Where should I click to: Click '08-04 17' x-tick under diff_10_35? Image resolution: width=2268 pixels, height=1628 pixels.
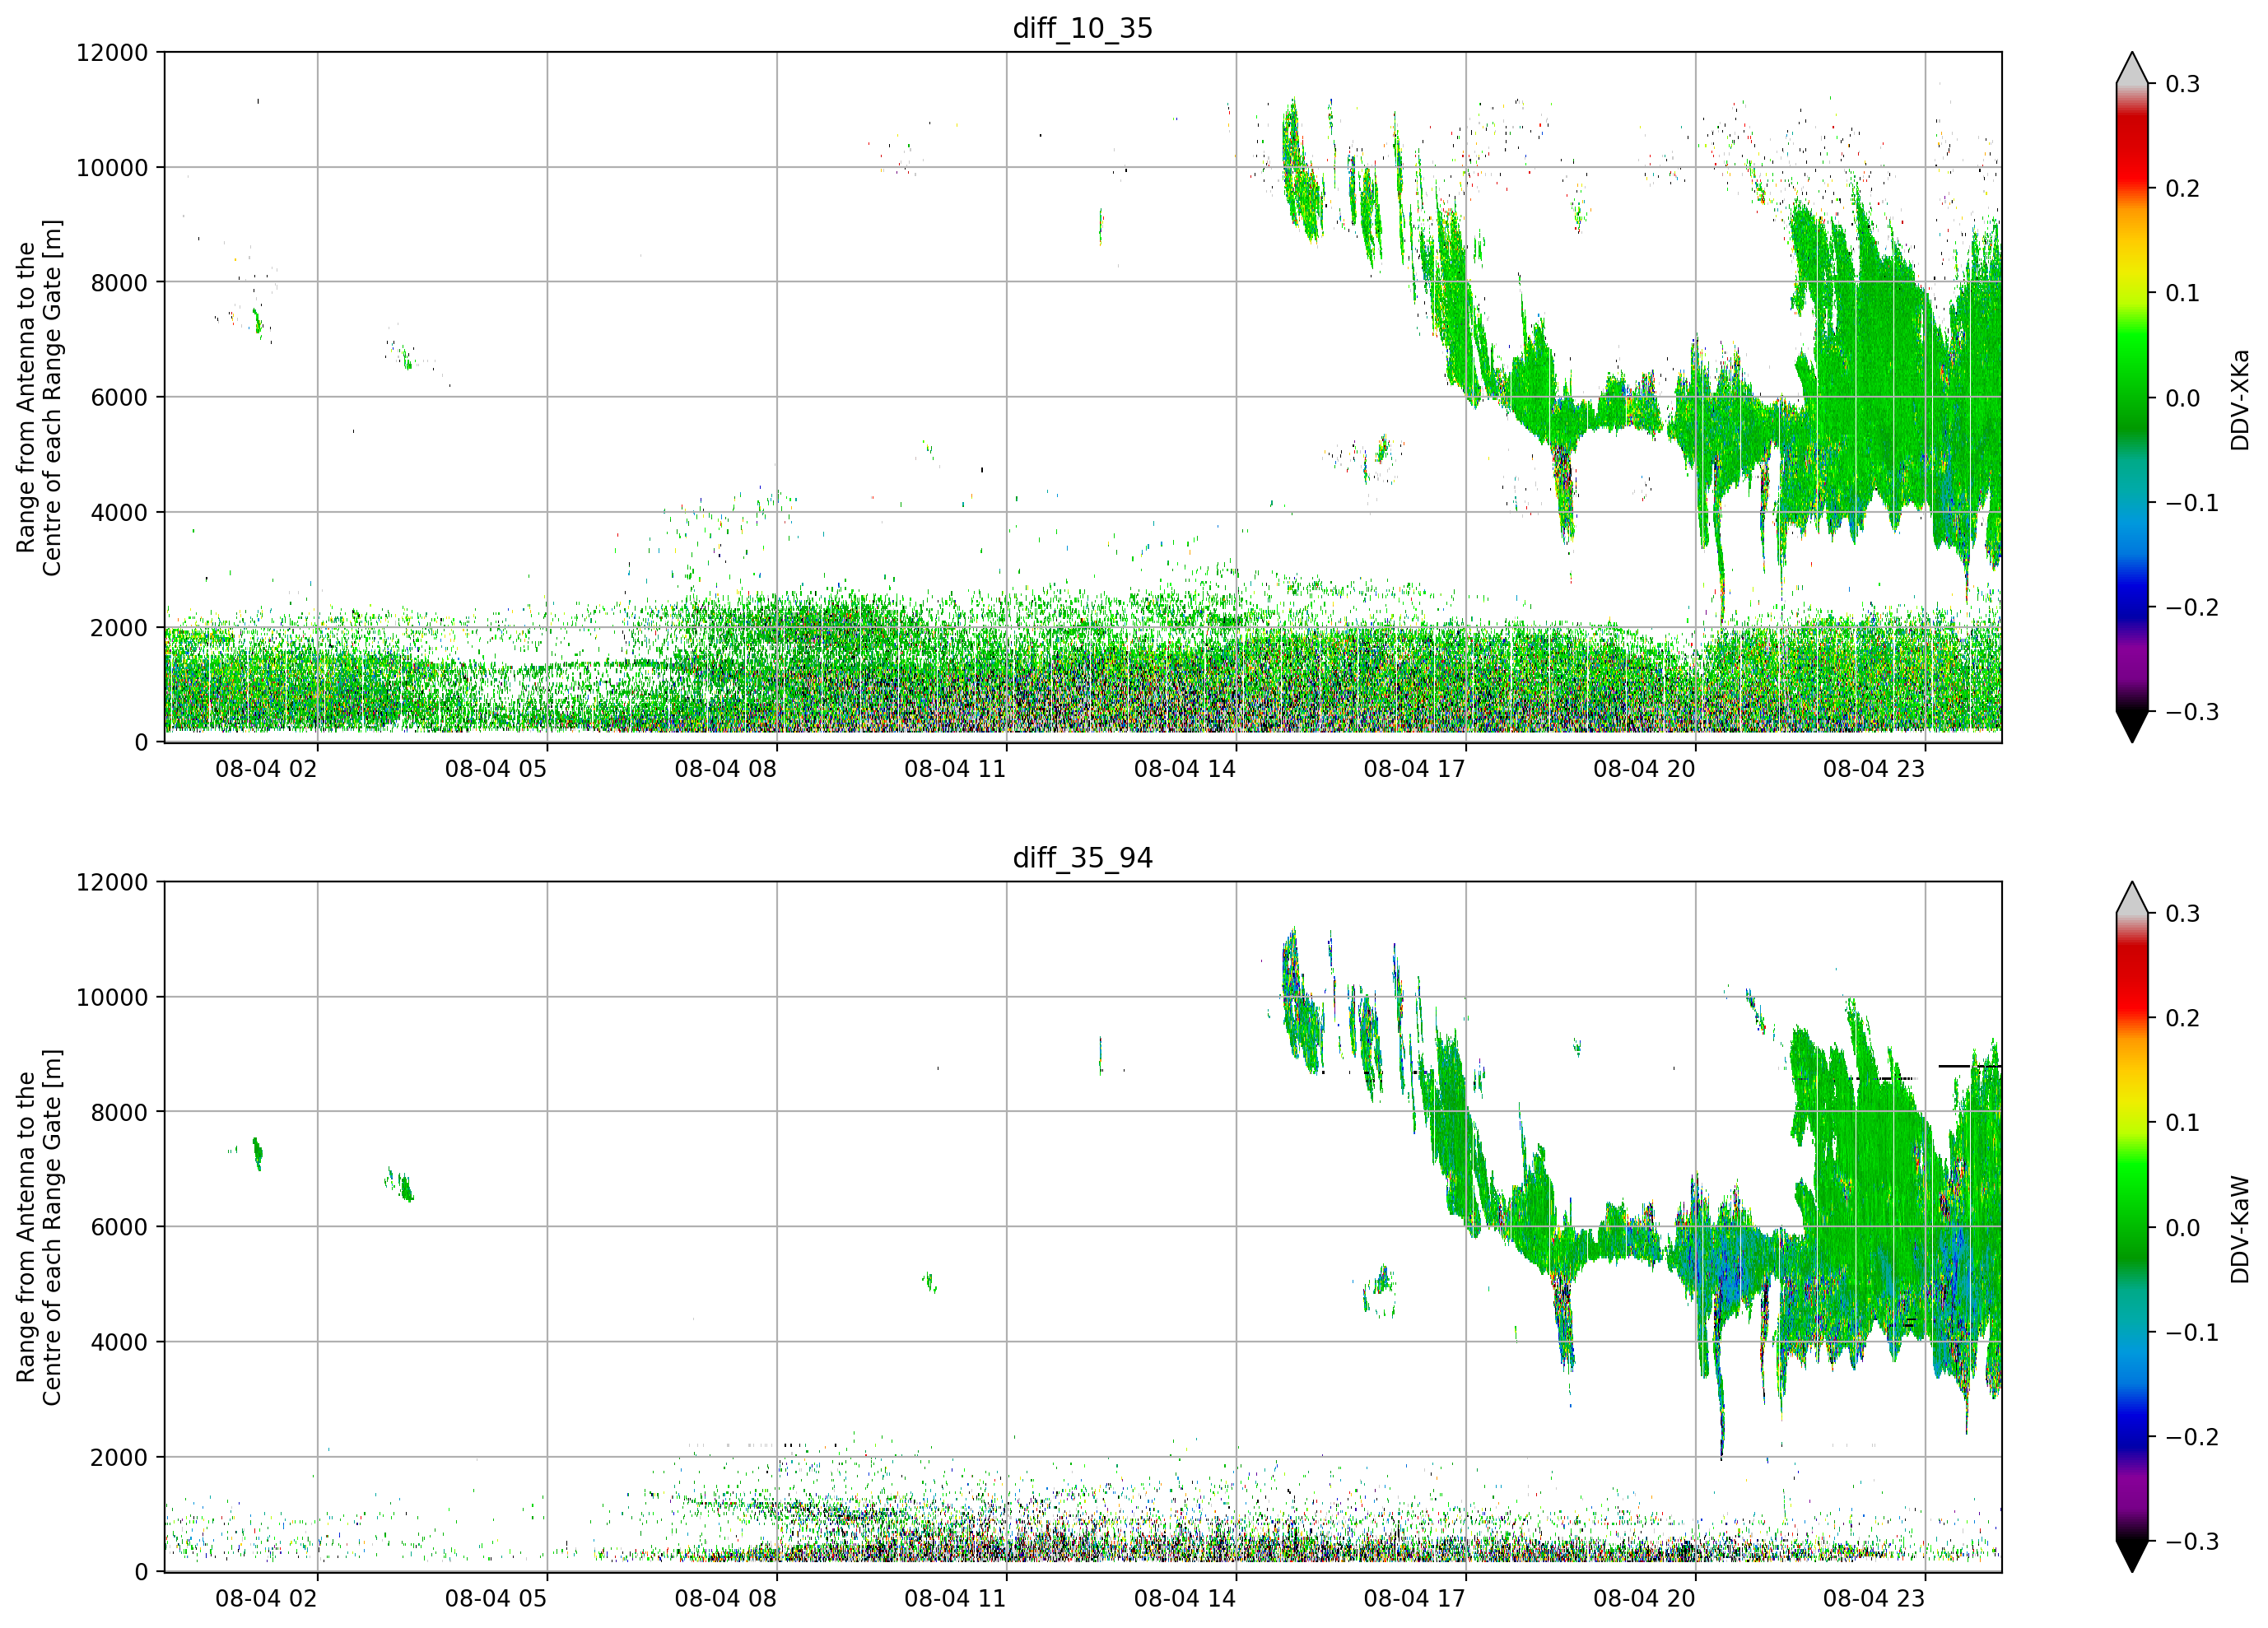coord(1415,769)
